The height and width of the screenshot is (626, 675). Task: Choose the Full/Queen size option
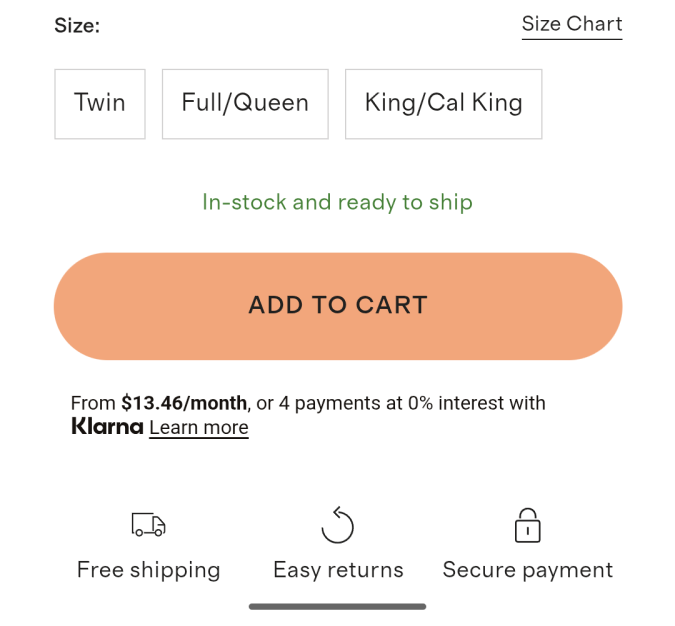(245, 104)
